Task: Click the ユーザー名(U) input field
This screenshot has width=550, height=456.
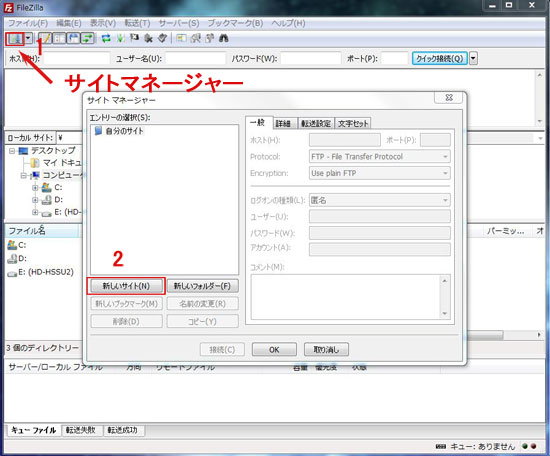Action: 195,58
